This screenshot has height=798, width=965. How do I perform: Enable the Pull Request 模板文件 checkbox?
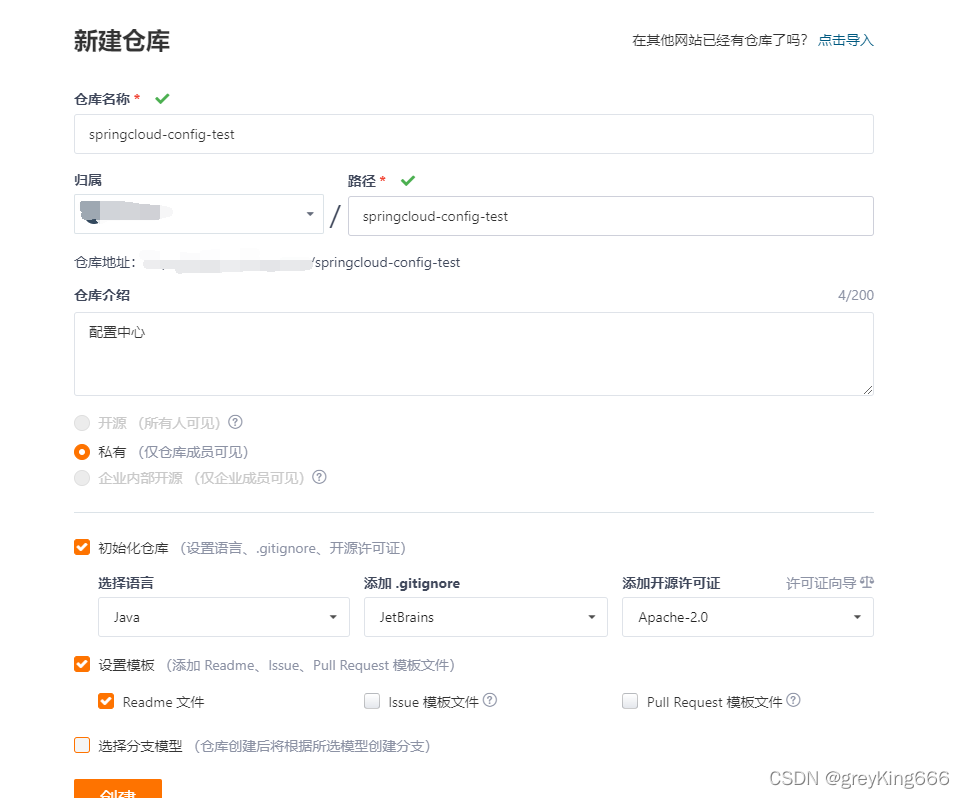(x=630, y=701)
